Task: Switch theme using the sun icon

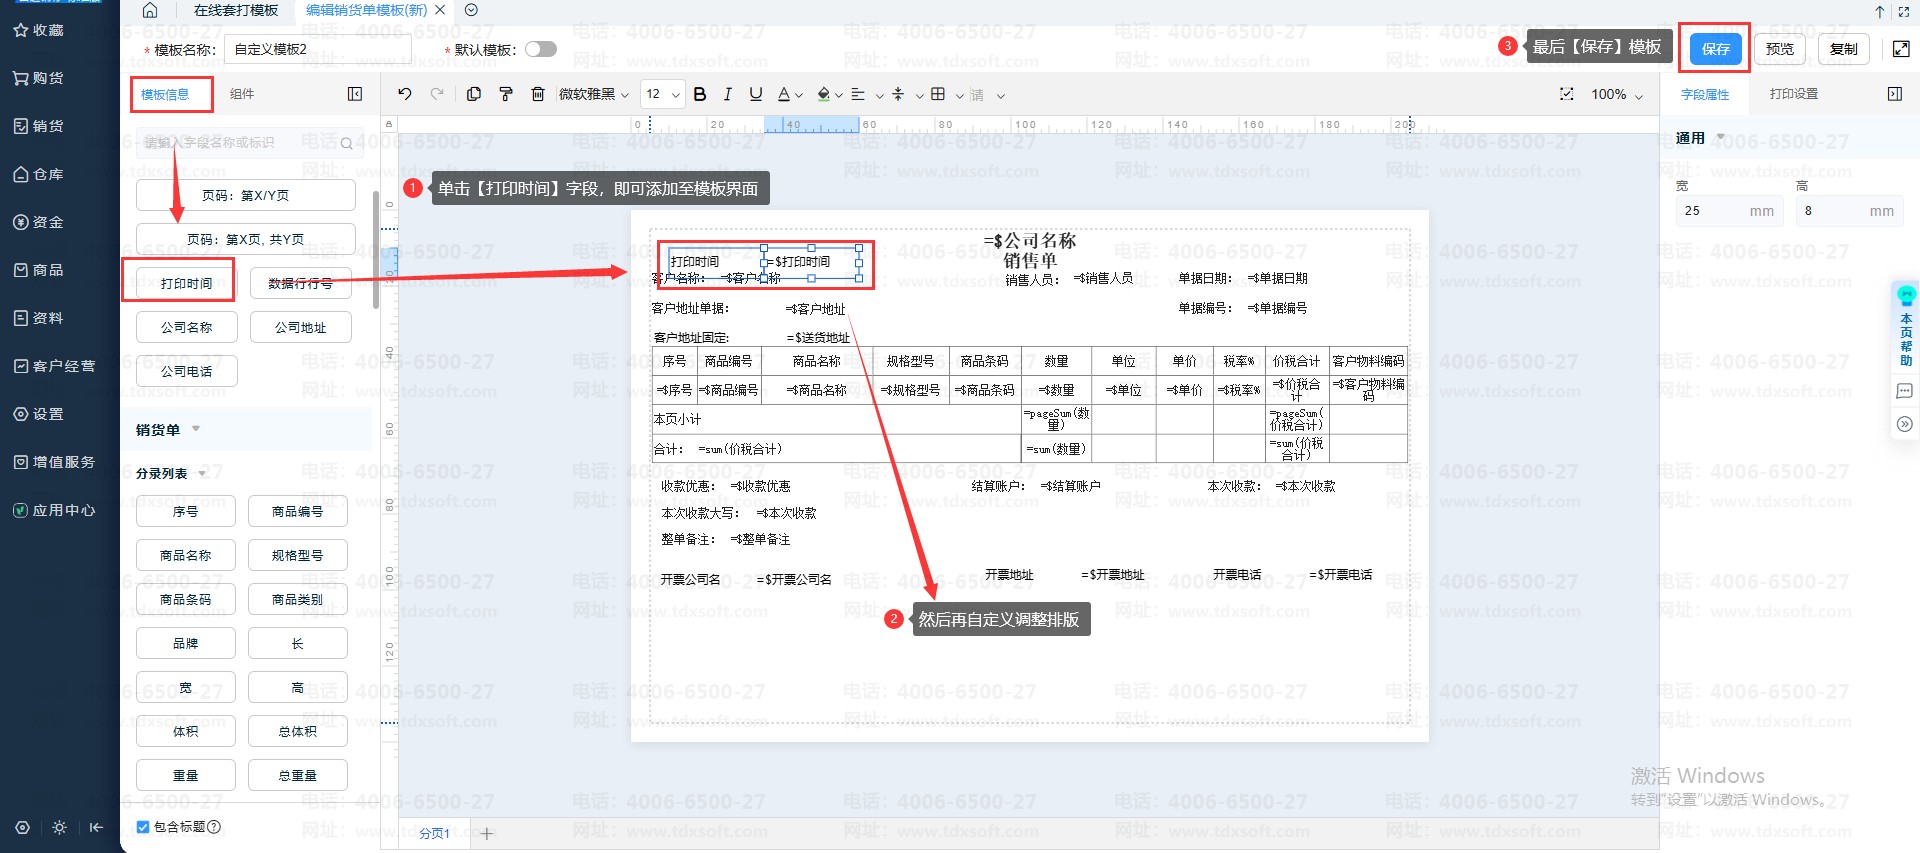Action: tap(60, 827)
